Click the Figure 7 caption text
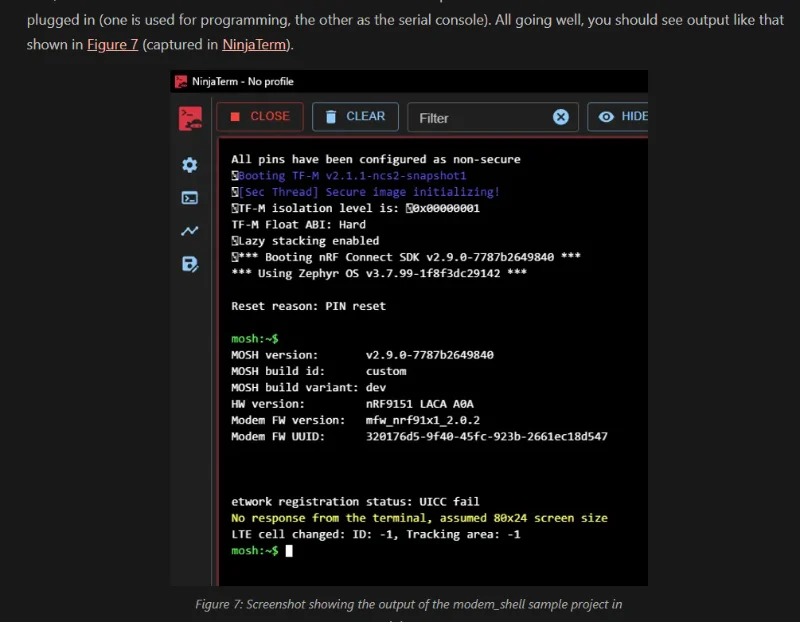 pos(408,604)
